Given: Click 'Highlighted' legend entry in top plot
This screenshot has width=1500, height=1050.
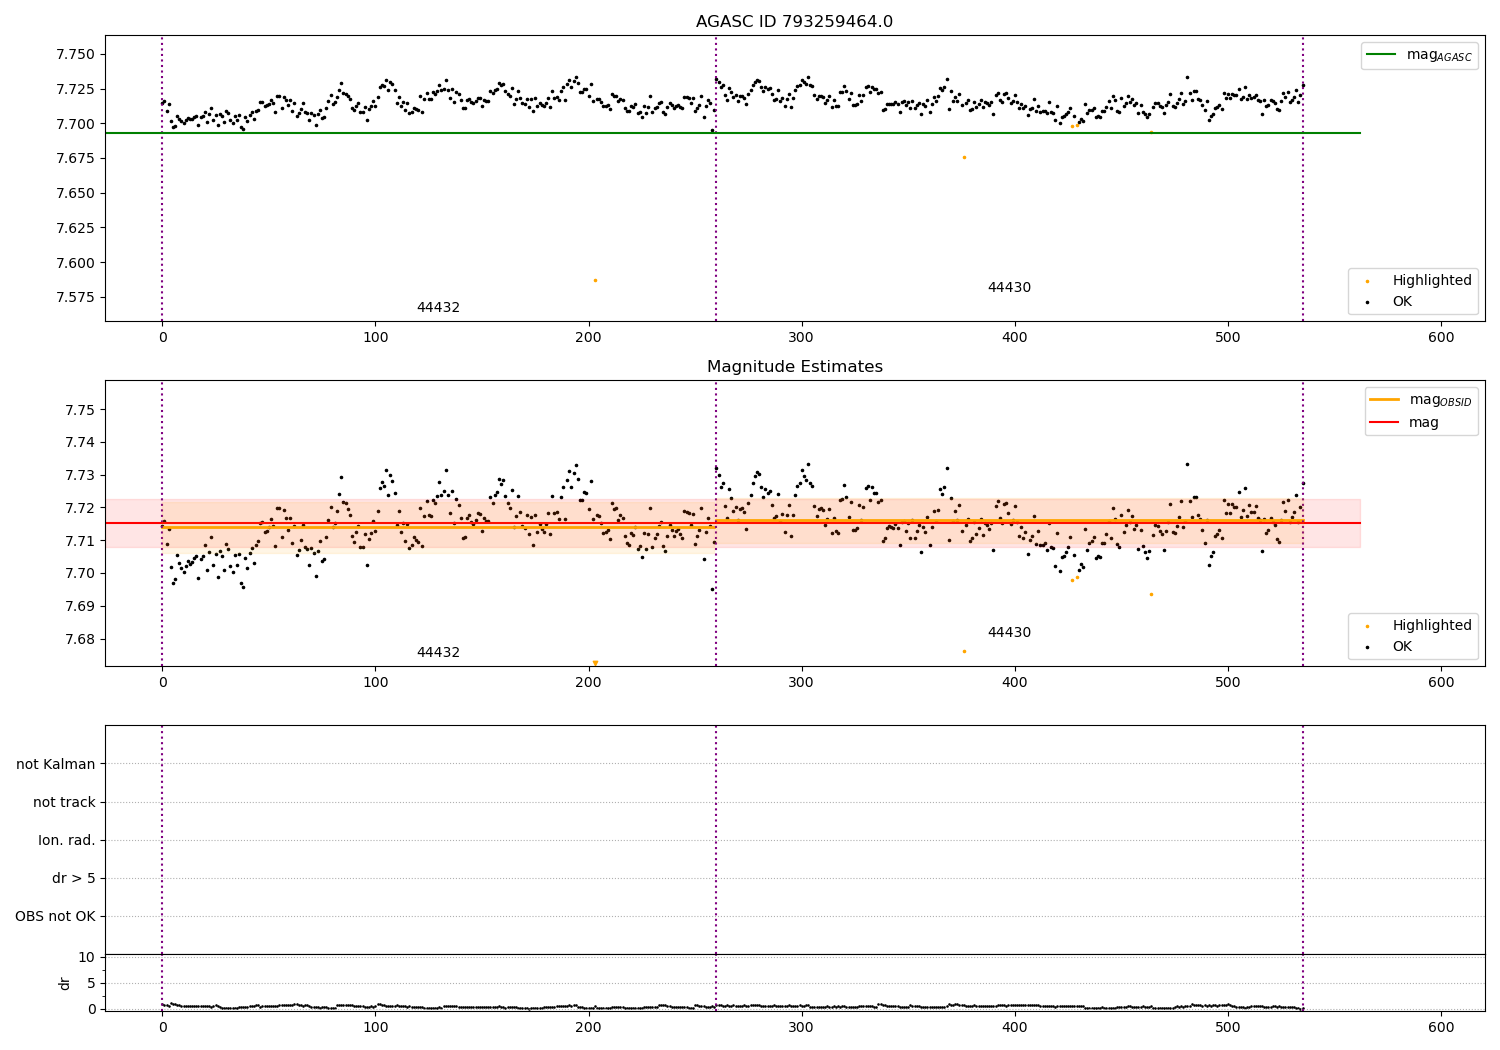Looking at the screenshot, I should [x=1417, y=281].
